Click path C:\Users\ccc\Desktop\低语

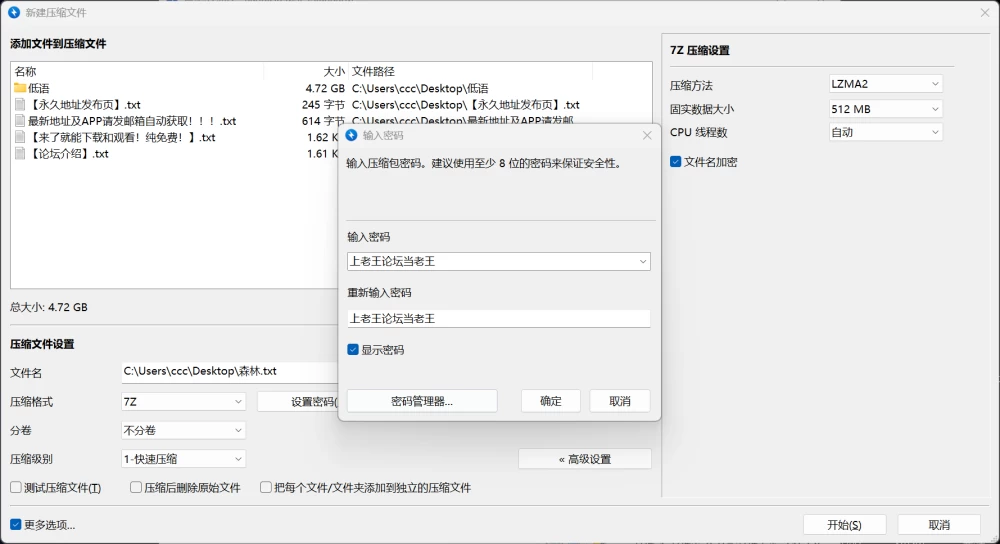[420, 88]
